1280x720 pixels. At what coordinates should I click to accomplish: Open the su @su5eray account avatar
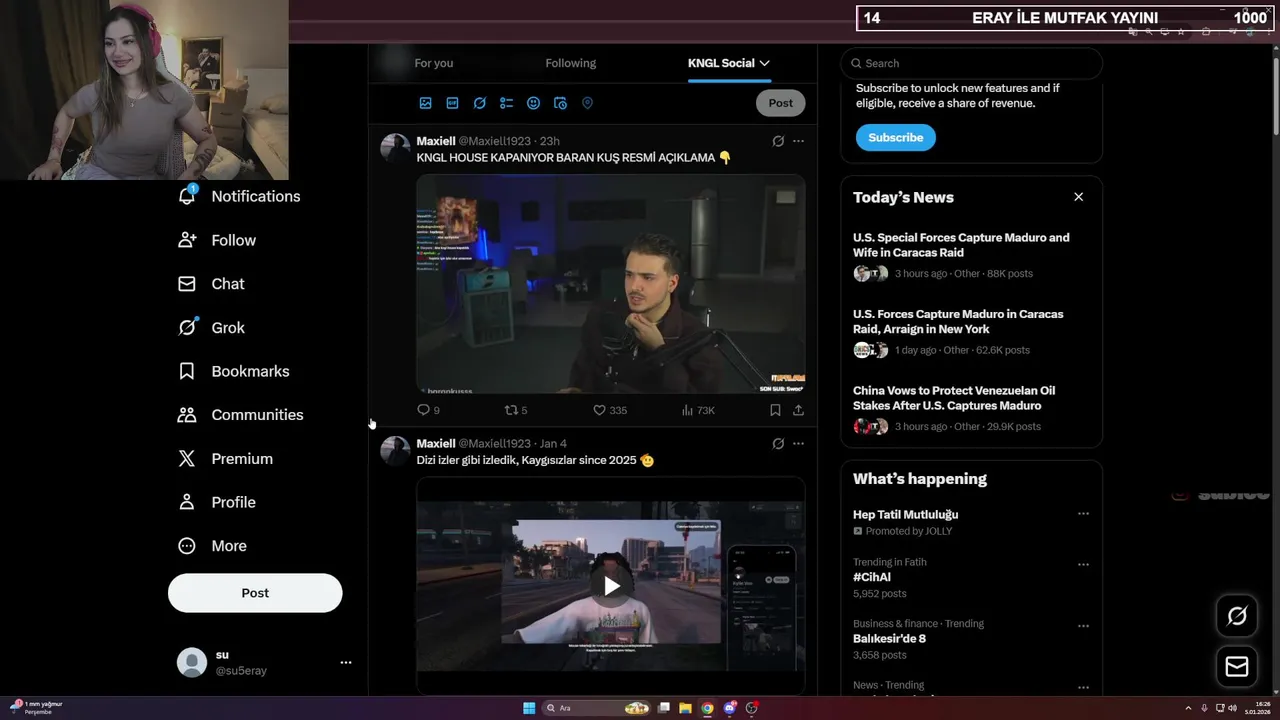(192, 662)
